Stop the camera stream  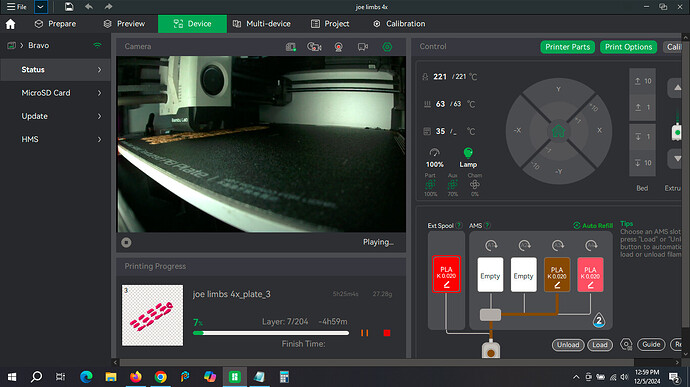pos(126,243)
